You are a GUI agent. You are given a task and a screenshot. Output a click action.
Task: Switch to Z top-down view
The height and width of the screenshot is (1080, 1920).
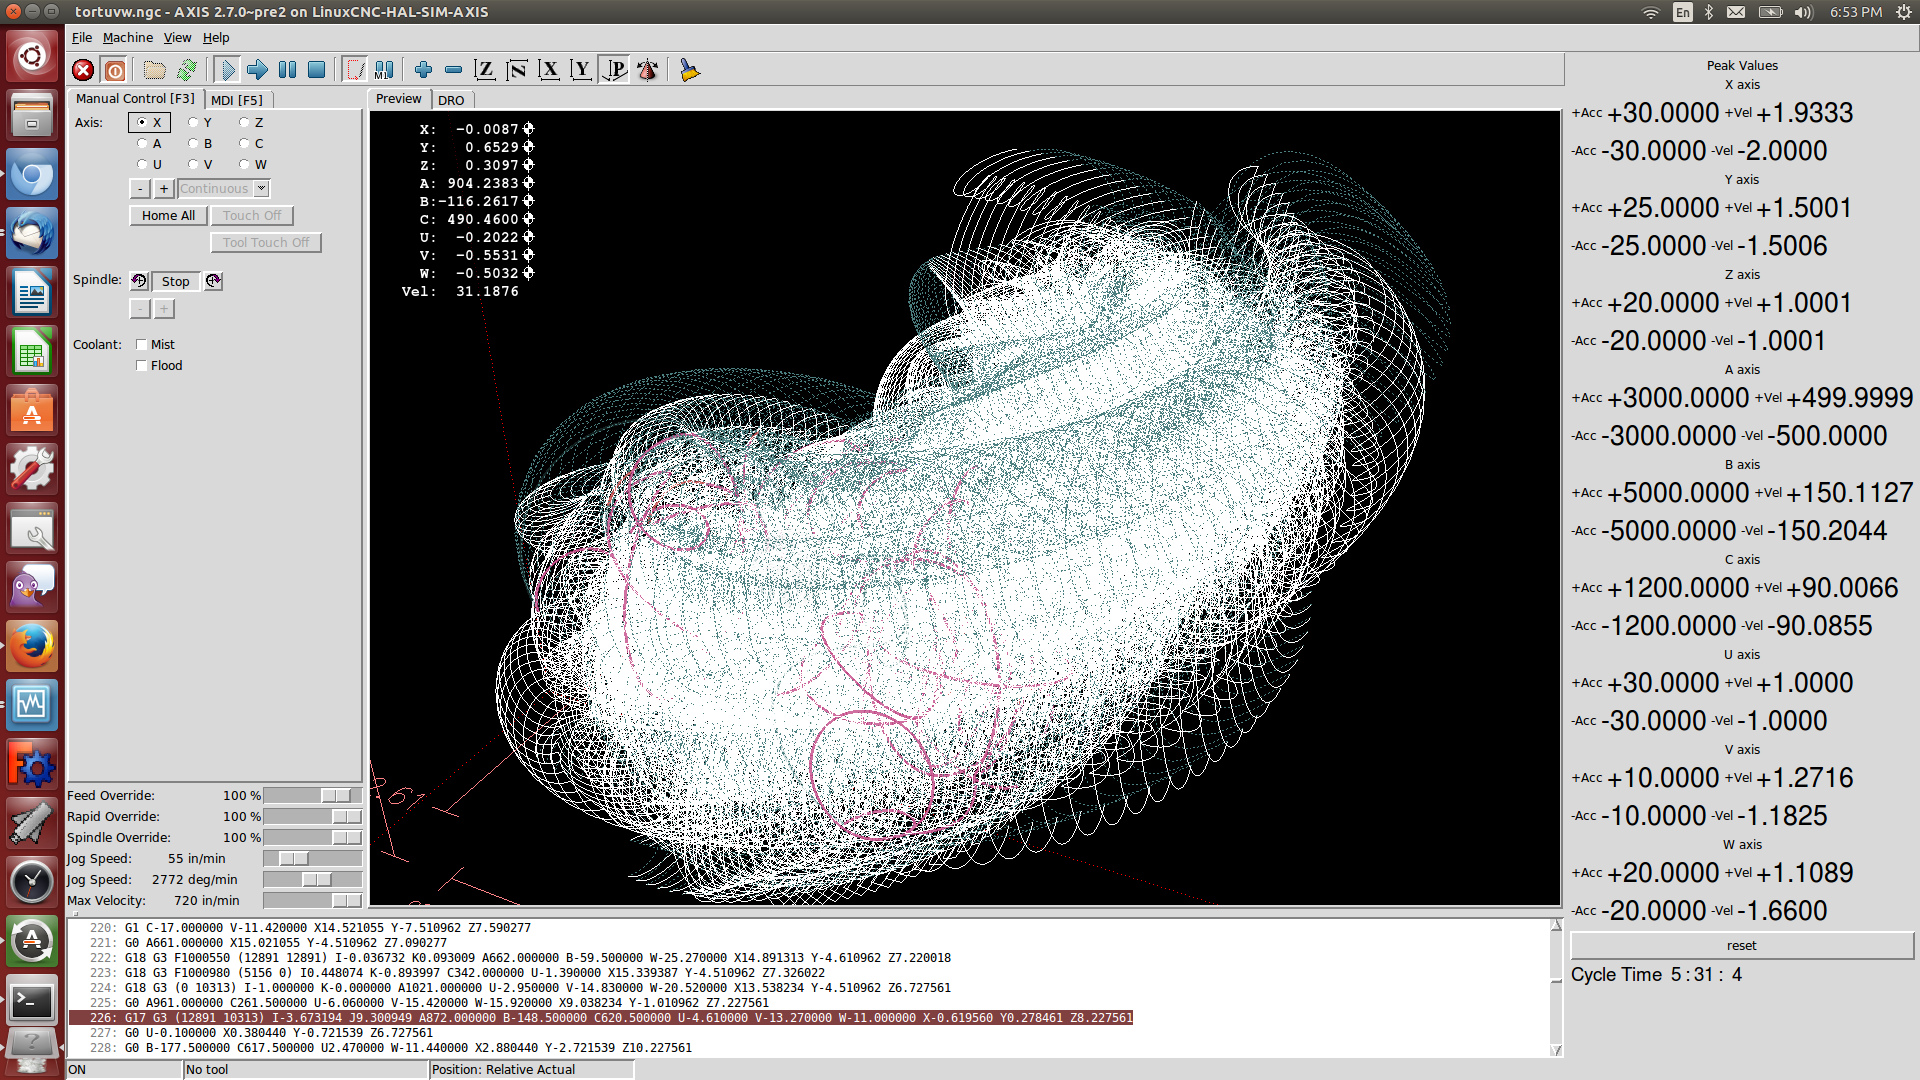tap(485, 70)
